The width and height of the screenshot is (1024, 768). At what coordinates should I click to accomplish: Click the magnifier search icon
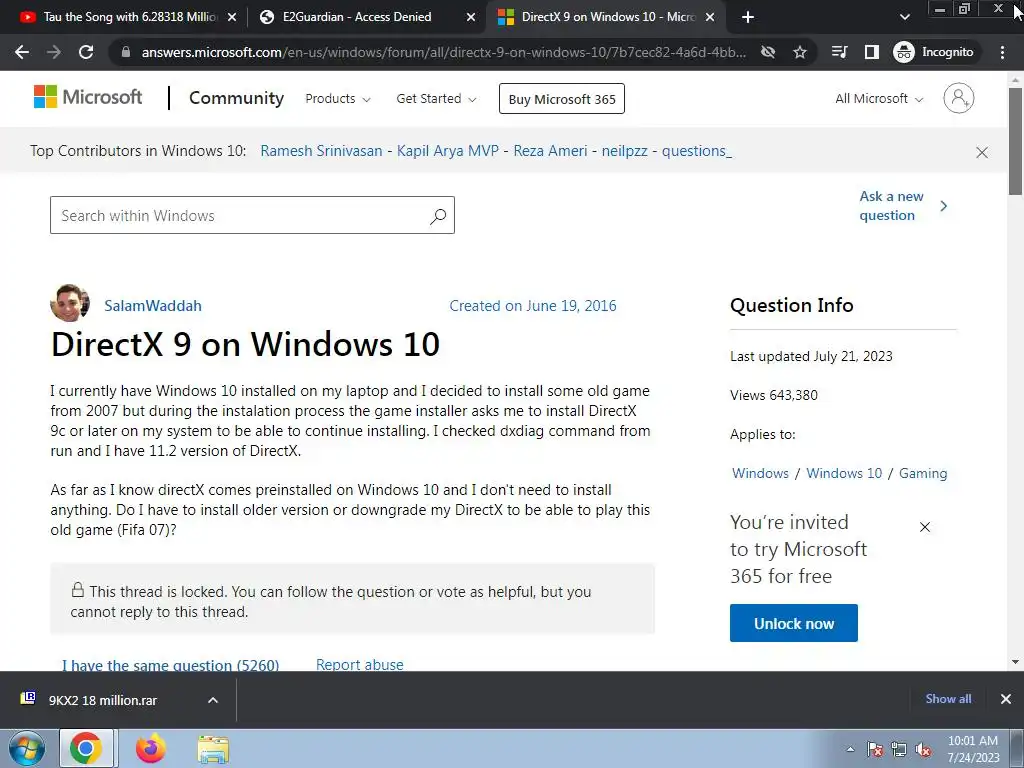pyautogui.click(x=438, y=216)
